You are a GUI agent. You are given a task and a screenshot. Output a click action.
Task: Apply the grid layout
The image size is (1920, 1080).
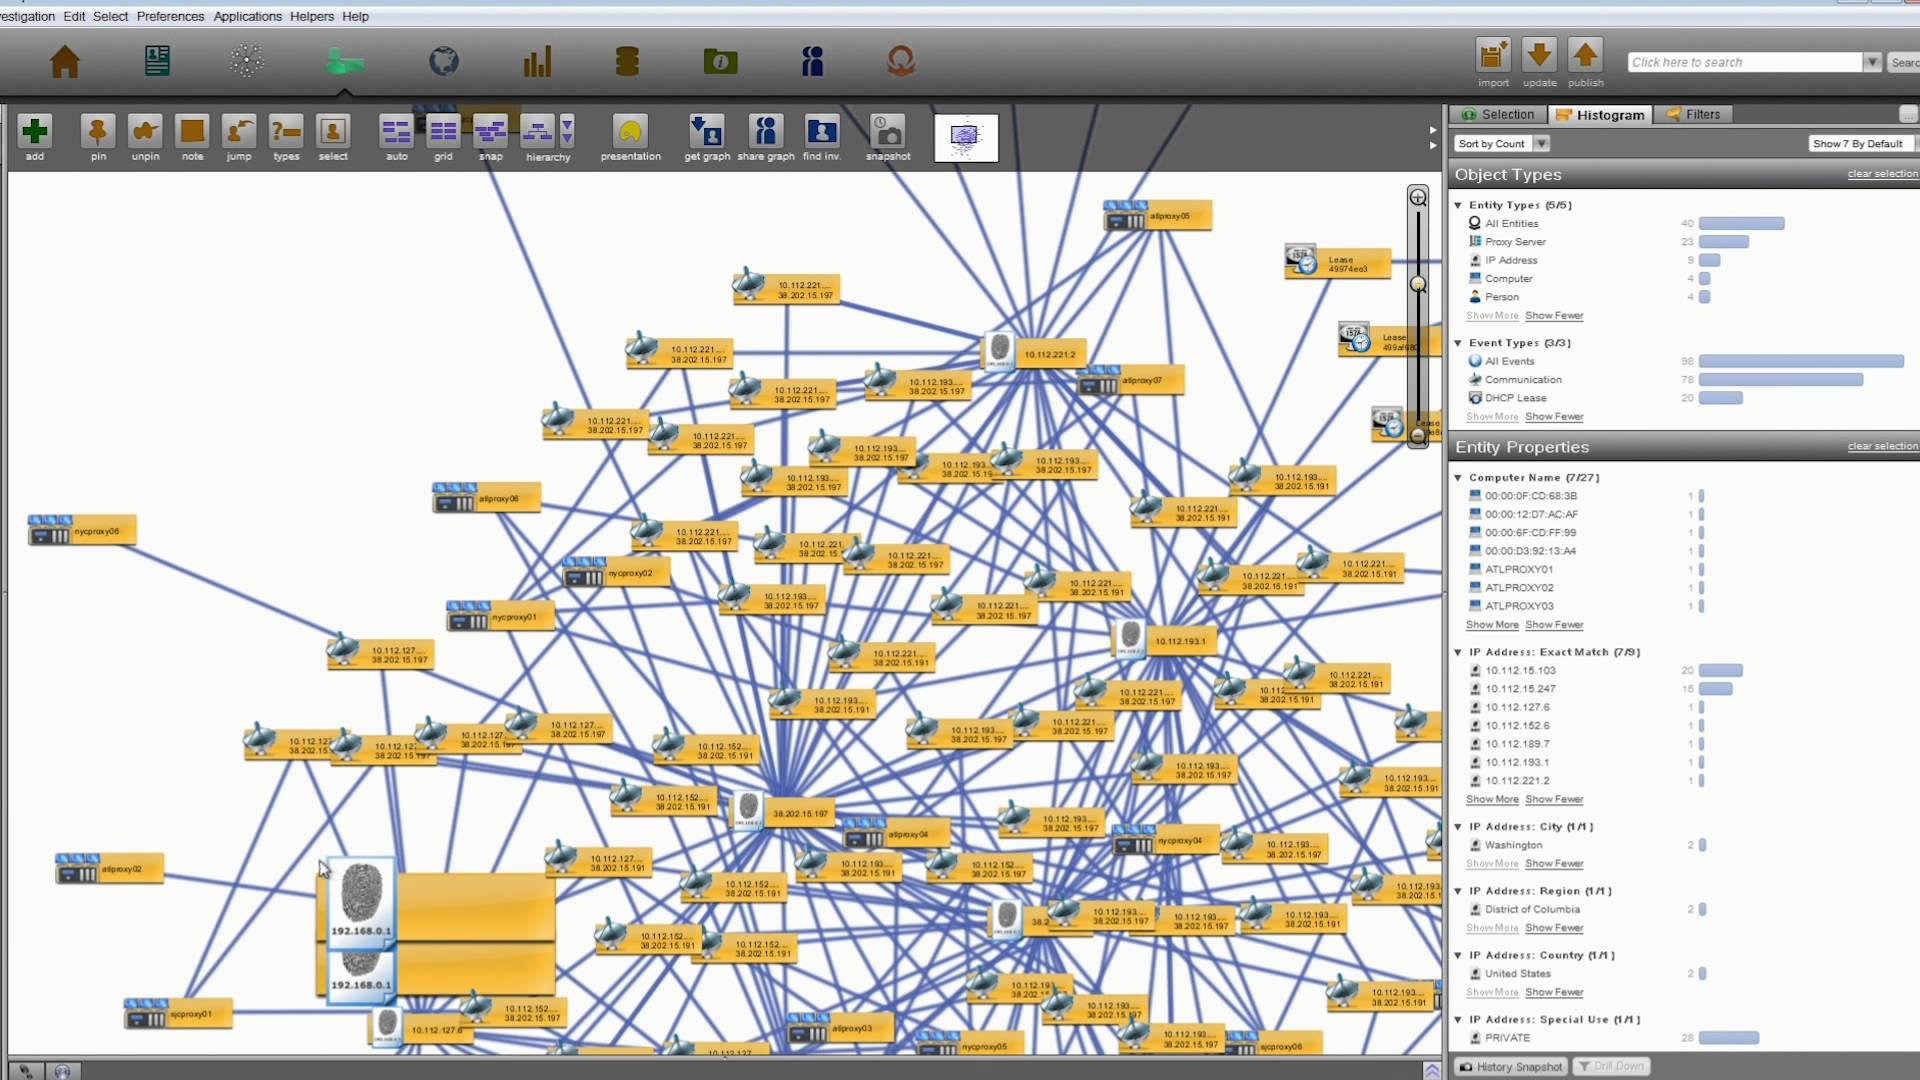tap(443, 132)
